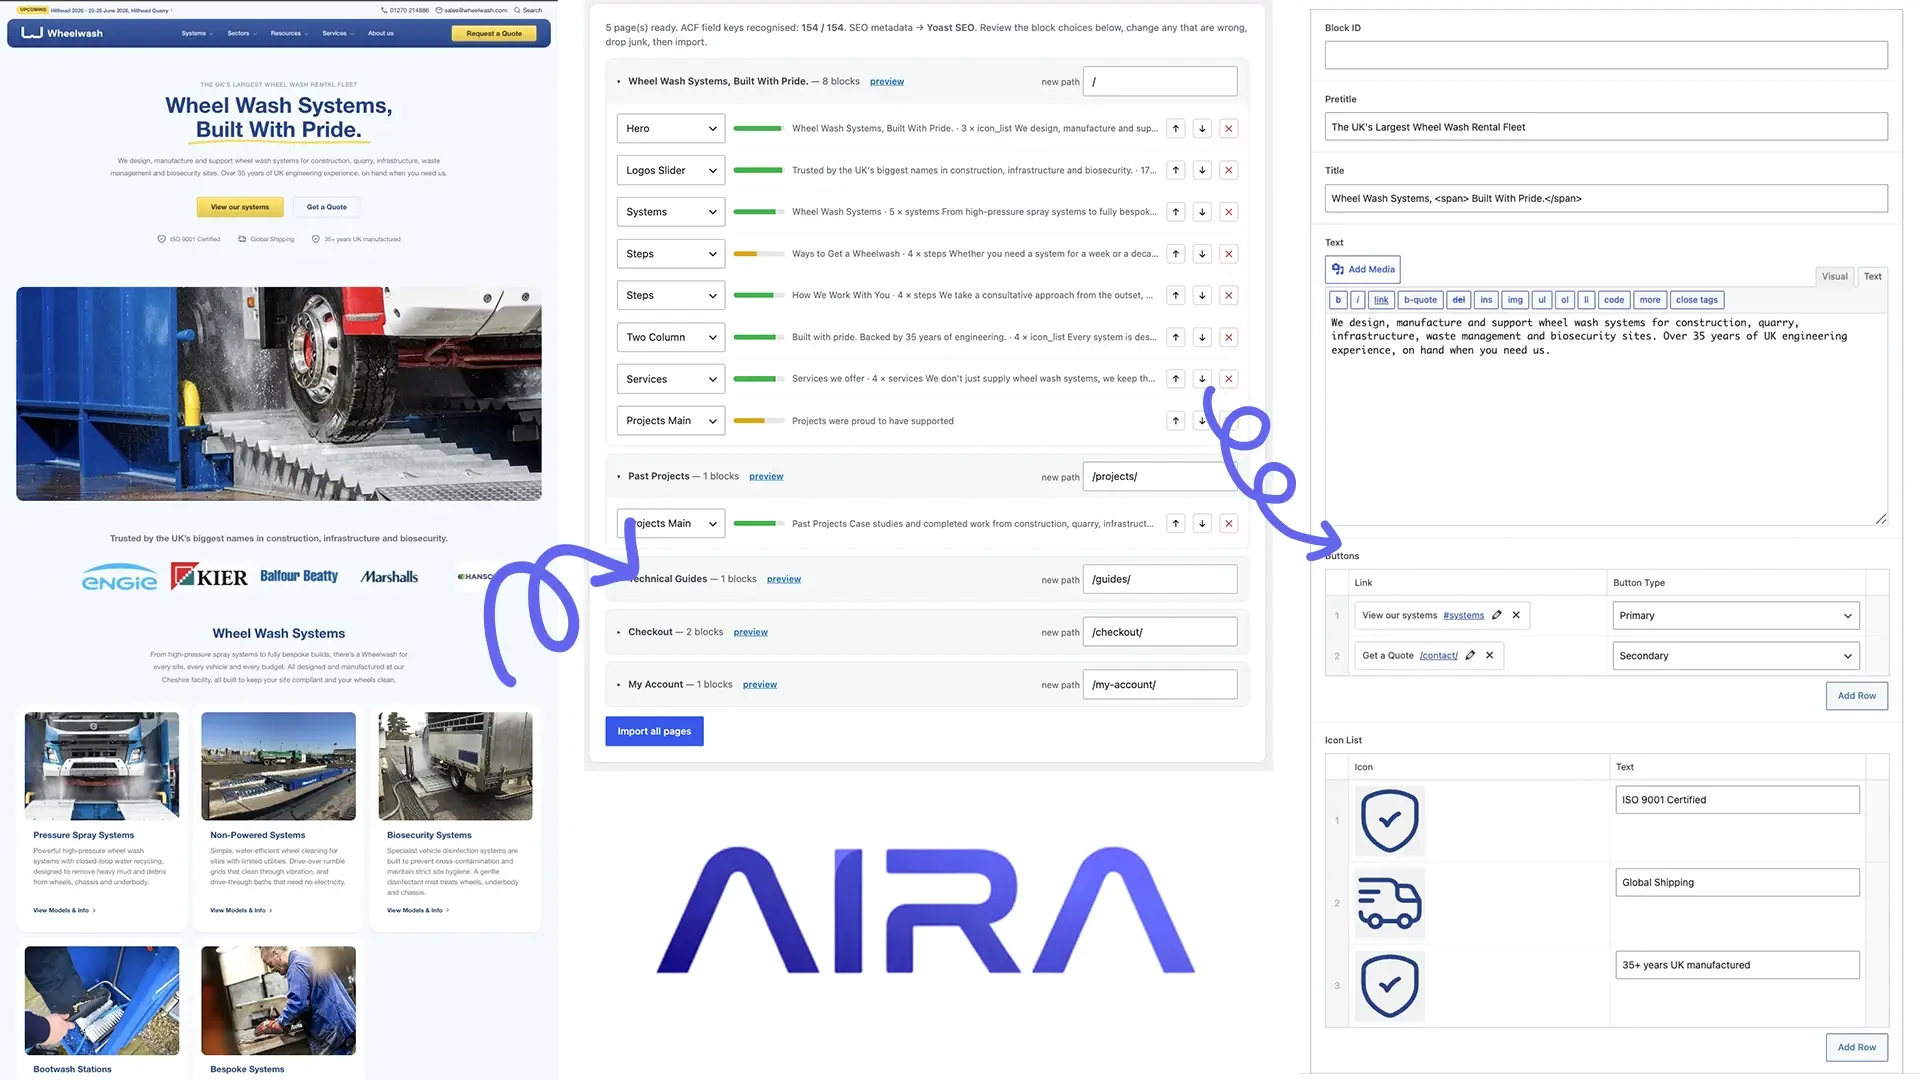Click the Hero block match confidence bar
Screen dimensions: 1920x1080
pyautogui.click(x=758, y=128)
